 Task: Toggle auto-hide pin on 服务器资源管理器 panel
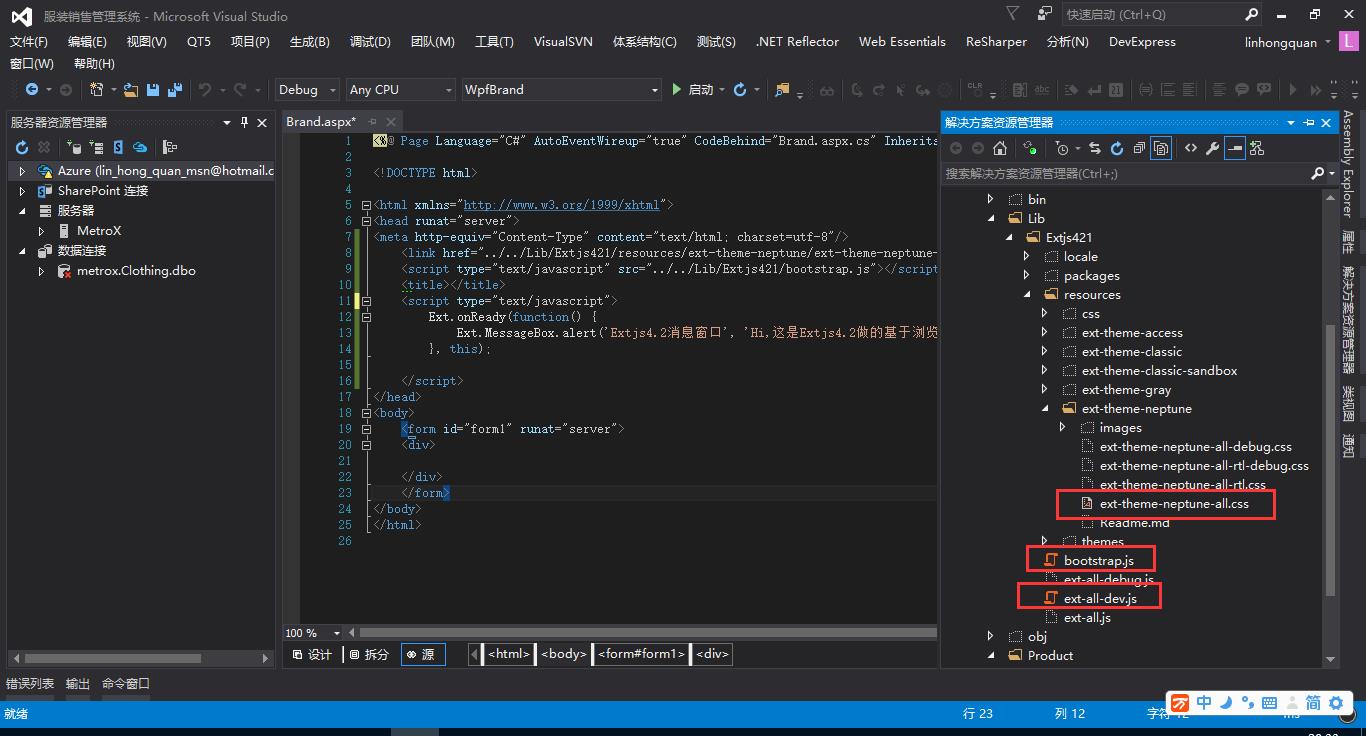(243, 122)
